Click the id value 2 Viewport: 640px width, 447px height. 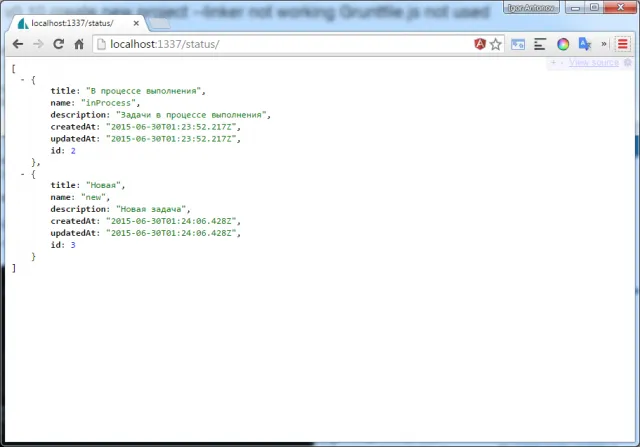(73, 151)
